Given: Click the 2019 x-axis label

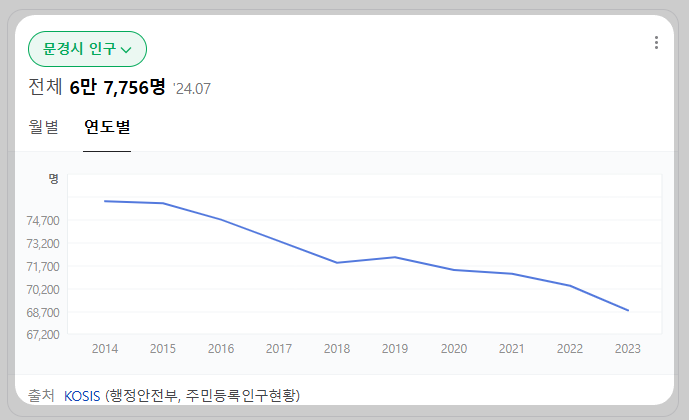Looking at the screenshot, I should (x=395, y=349).
